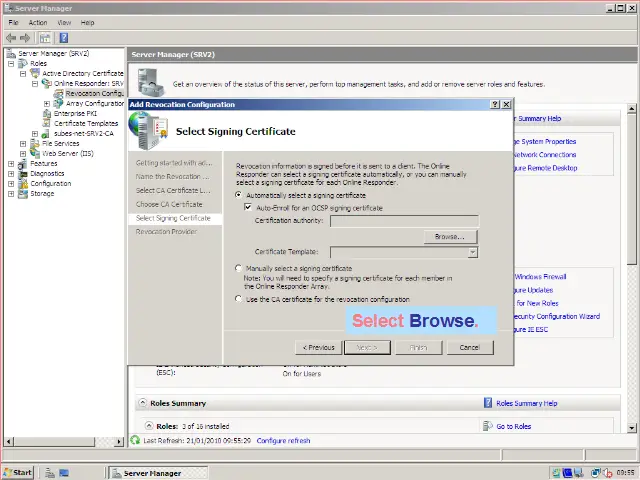Expand the Storage tree node
Viewport: 640px width, 480px height.
tap(11, 193)
